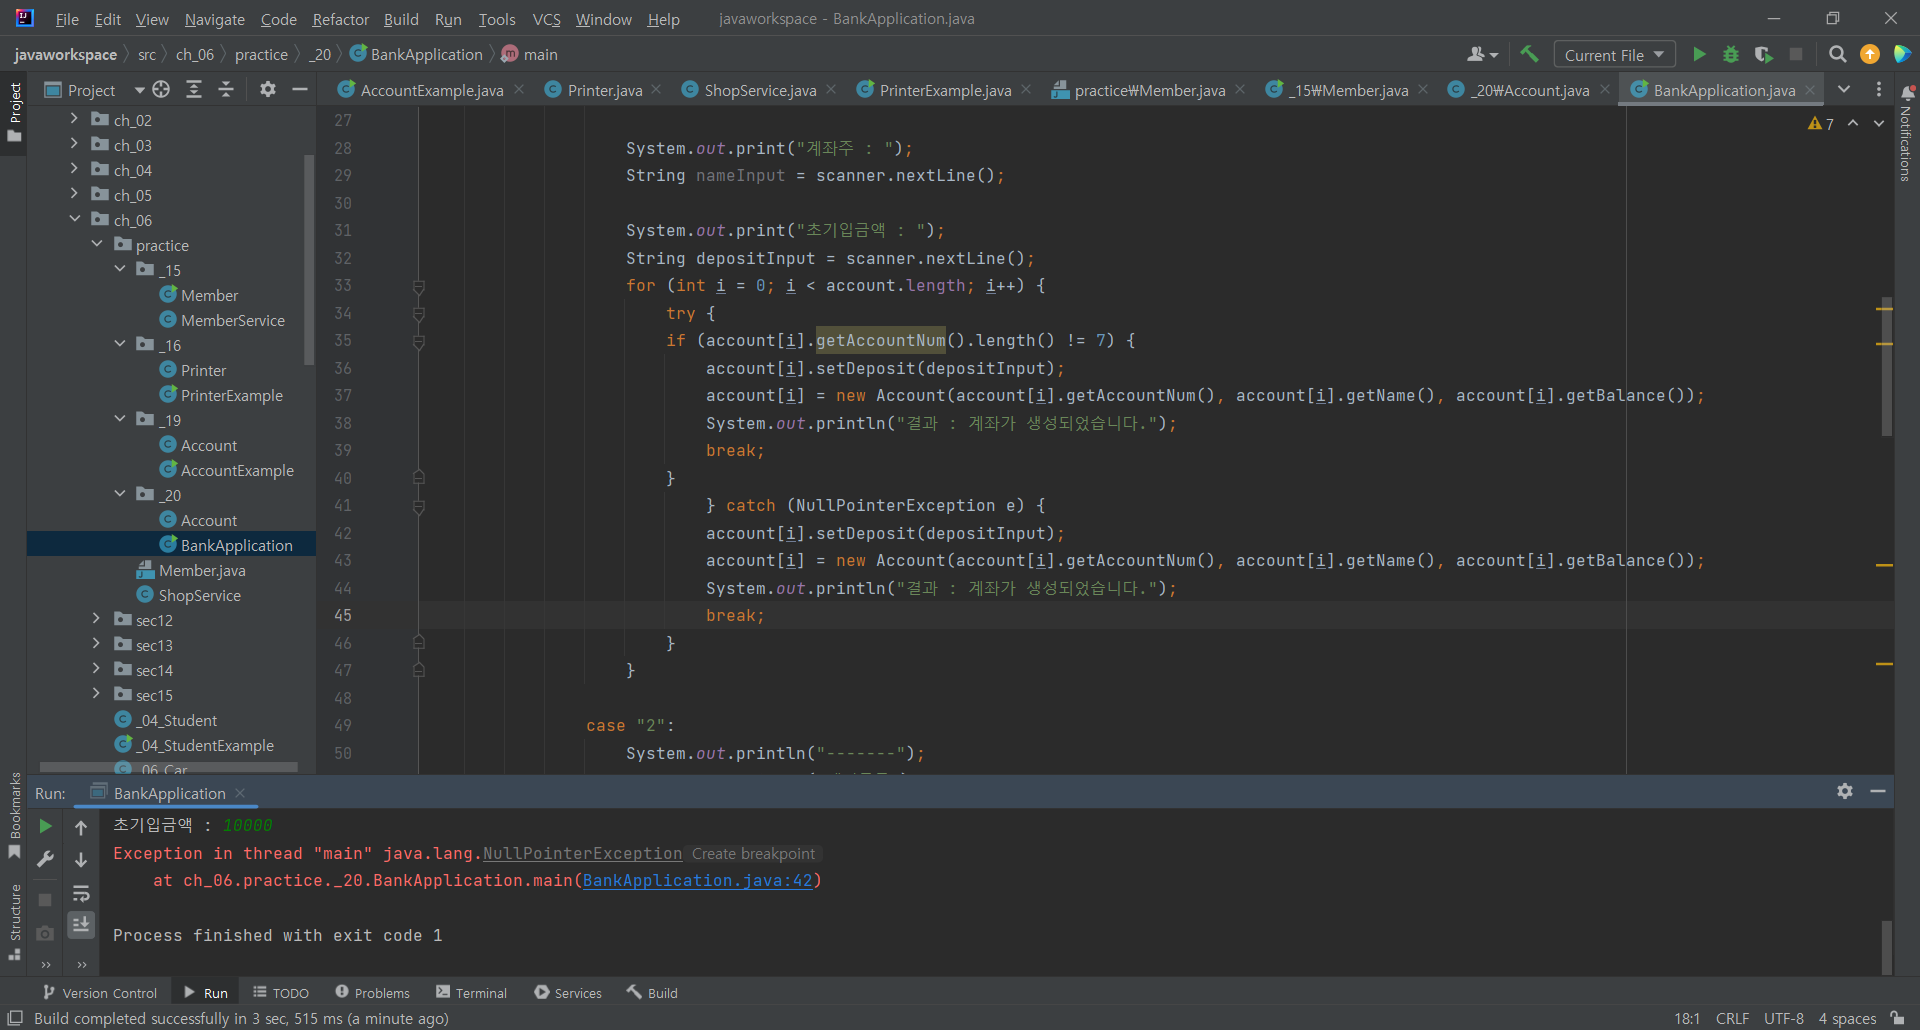Collapse the ch_06 folder

coord(74,218)
